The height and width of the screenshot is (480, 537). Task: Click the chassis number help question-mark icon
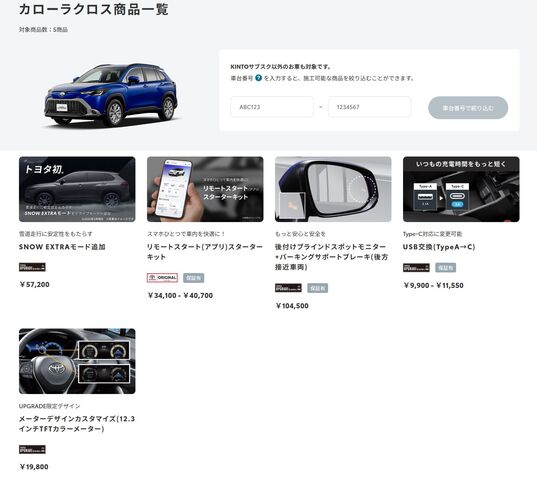point(258,78)
